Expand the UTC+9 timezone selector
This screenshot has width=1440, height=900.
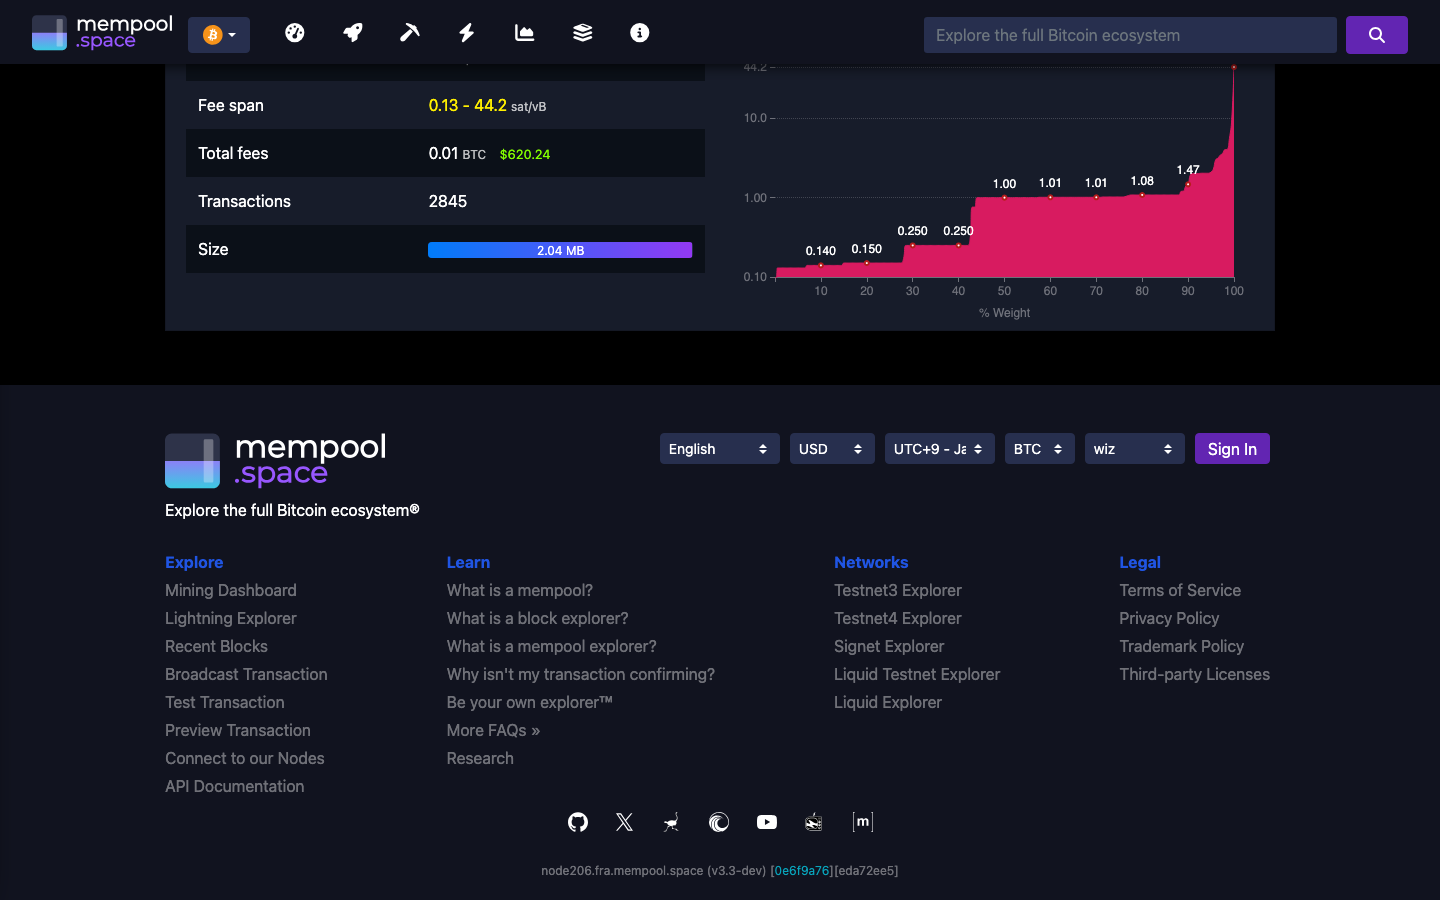pos(939,448)
